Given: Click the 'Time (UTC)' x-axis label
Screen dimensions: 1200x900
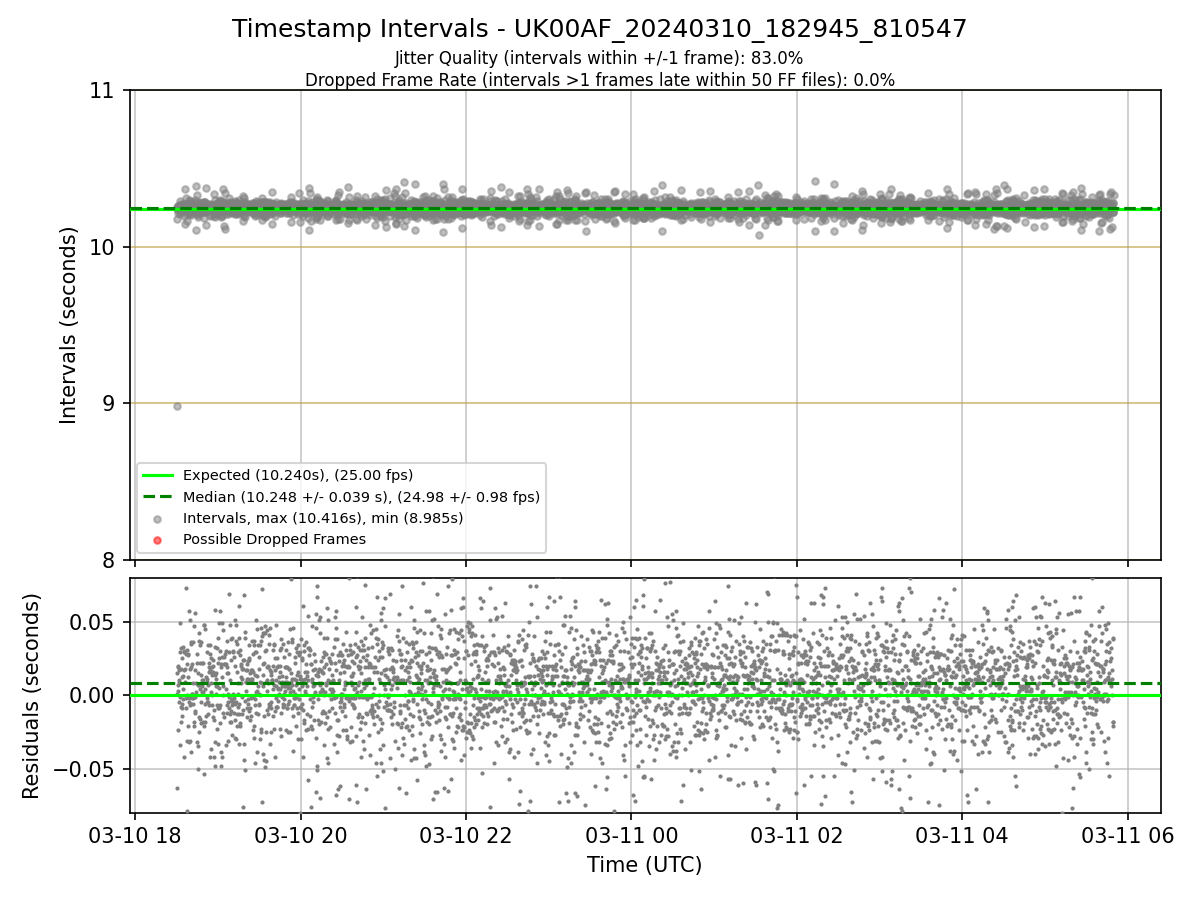Looking at the screenshot, I should (x=644, y=864).
